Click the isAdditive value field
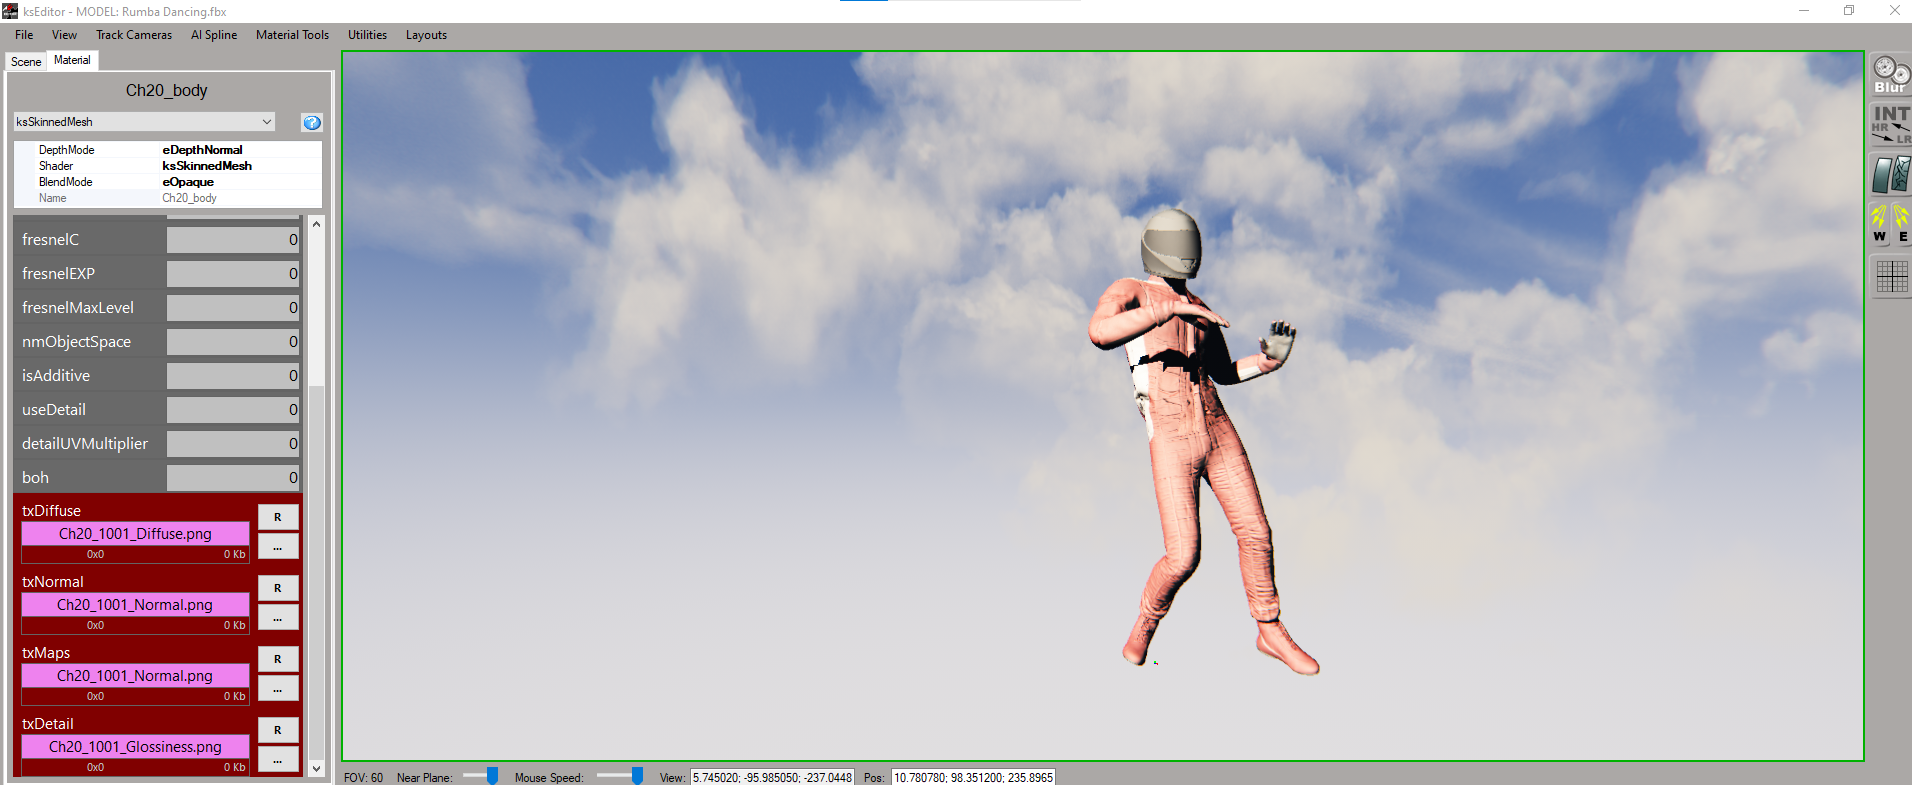This screenshot has width=1912, height=785. click(x=233, y=376)
